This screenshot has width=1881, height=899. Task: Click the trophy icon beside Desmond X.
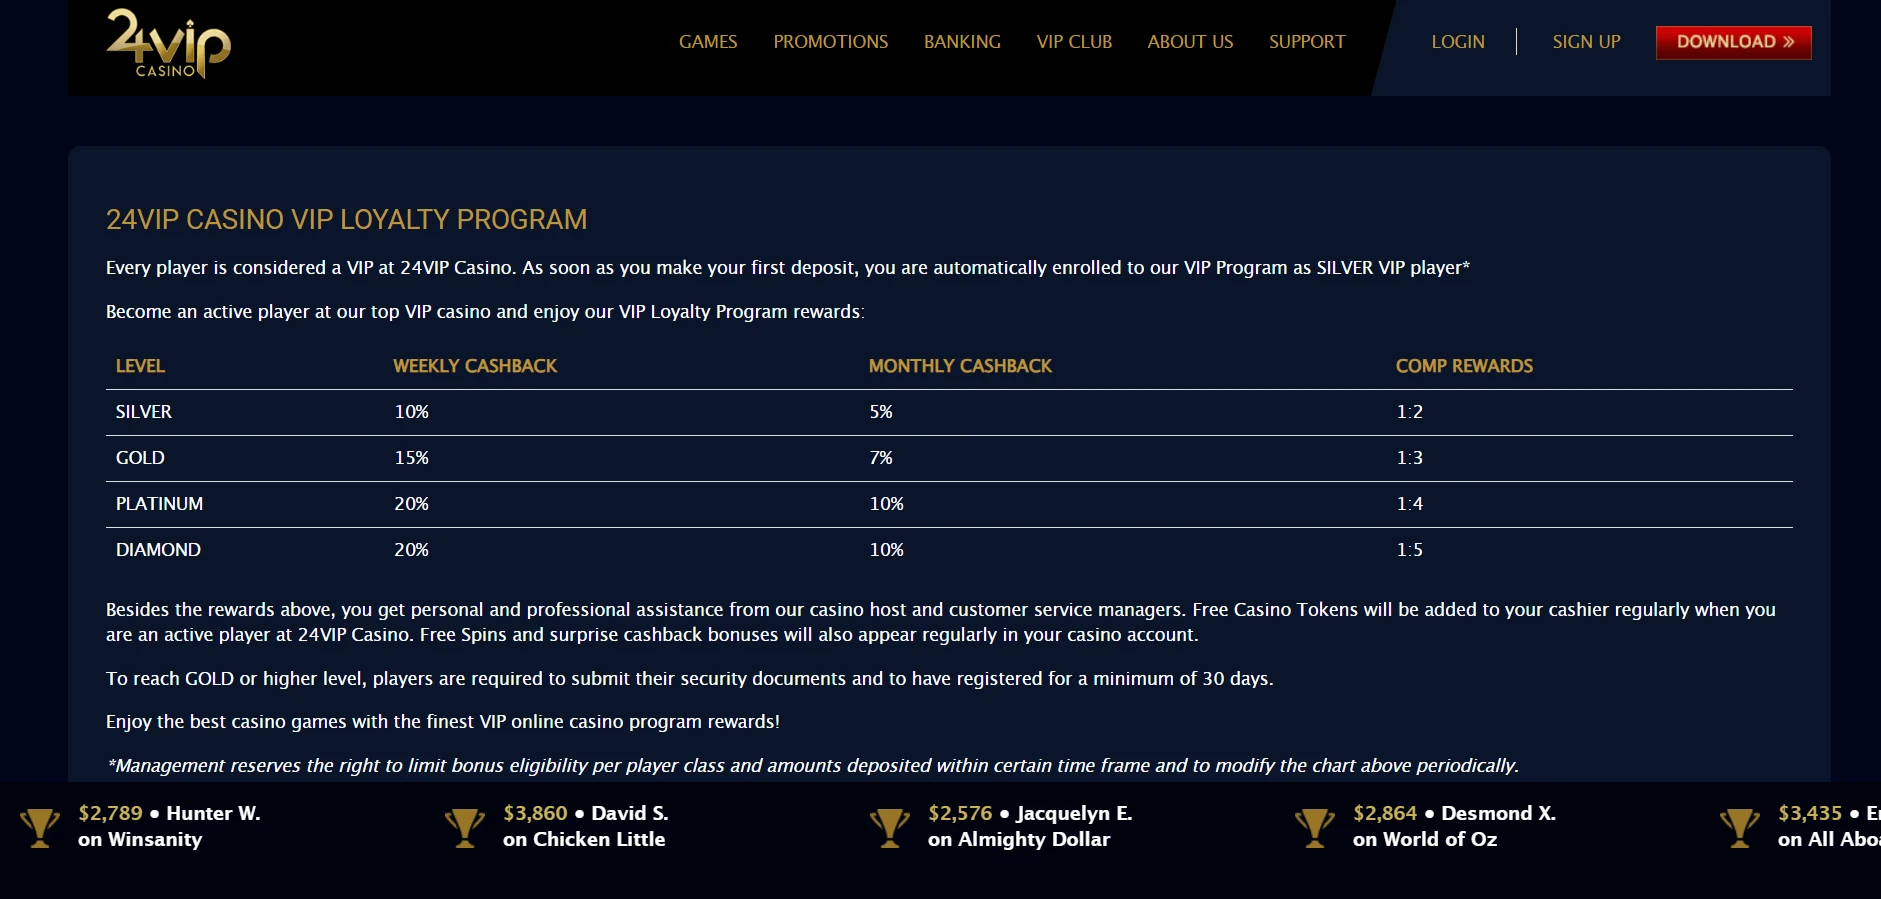click(x=1315, y=827)
